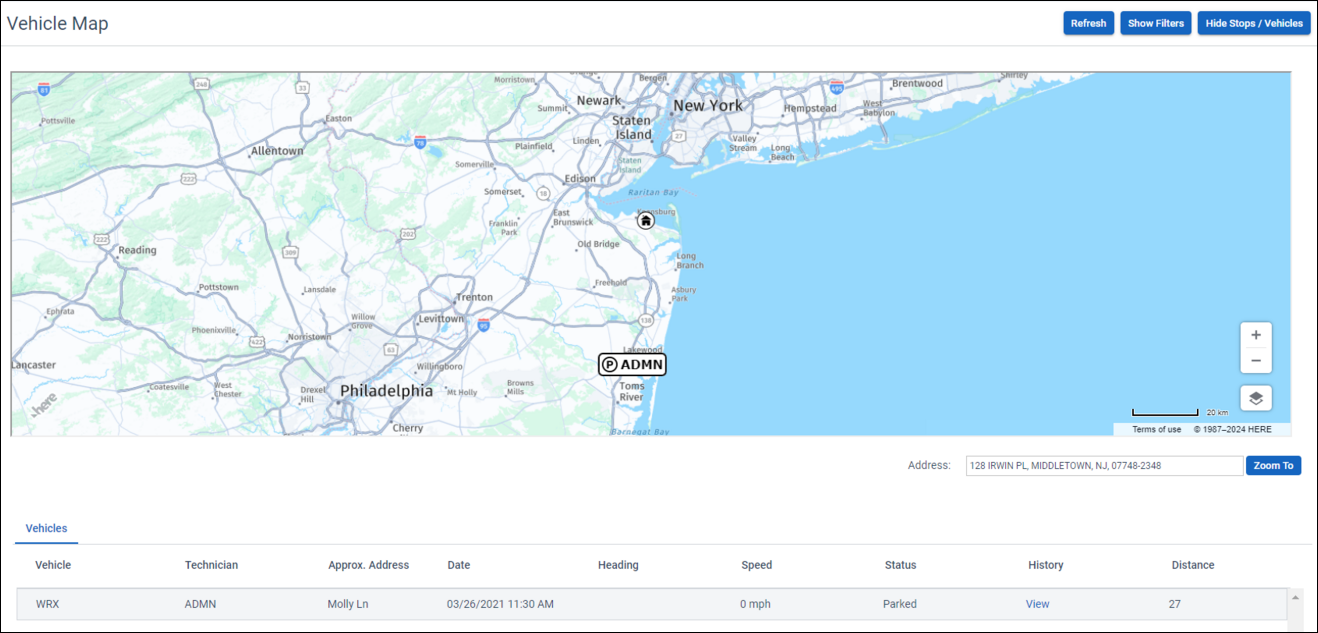Screen dimensions: 1318x633
Task: Open the map layers selector icon
Action: [1256, 397]
